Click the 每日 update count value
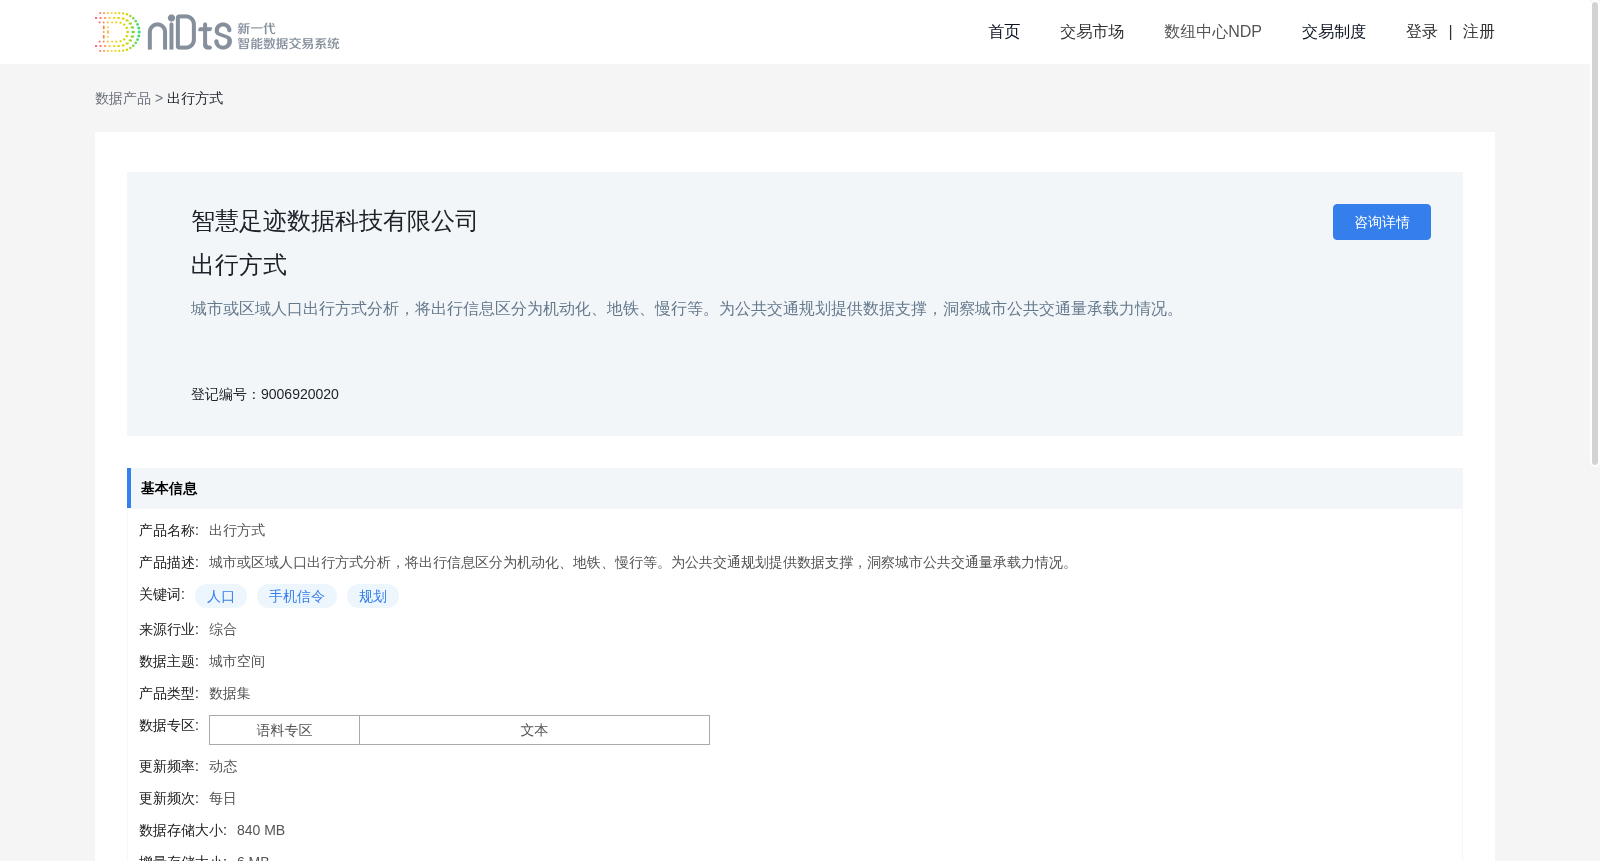 click(x=223, y=798)
